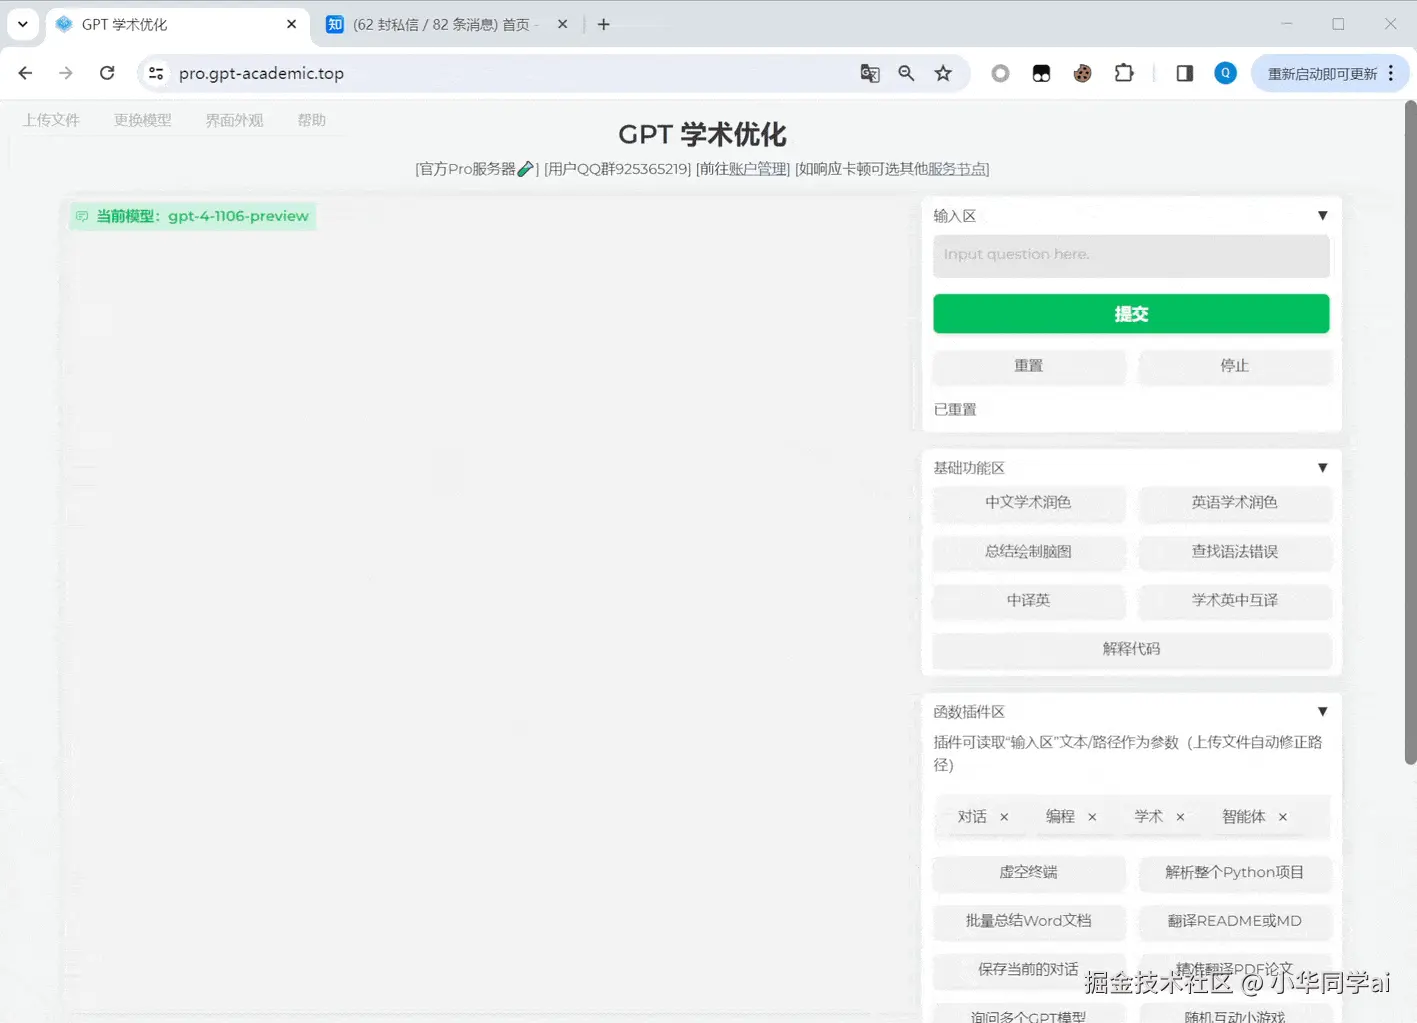
Task: Click the browser address bar URL
Action: tap(261, 73)
